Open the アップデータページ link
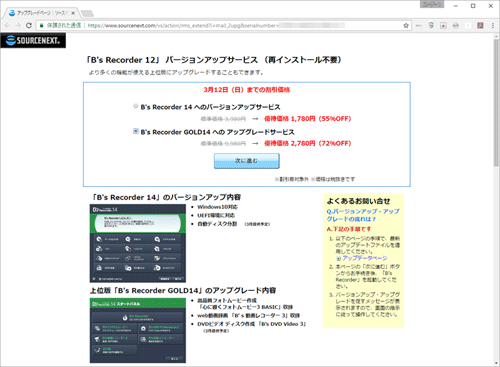This screenshot has width=500, height=367. pyautogui.click(x=364, y=258)
